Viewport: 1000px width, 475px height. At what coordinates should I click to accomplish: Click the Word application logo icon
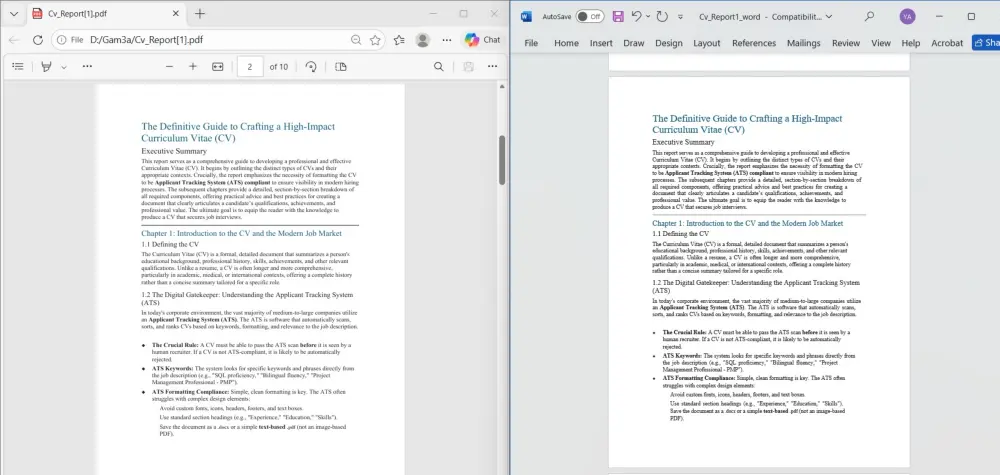click(526, 17)
